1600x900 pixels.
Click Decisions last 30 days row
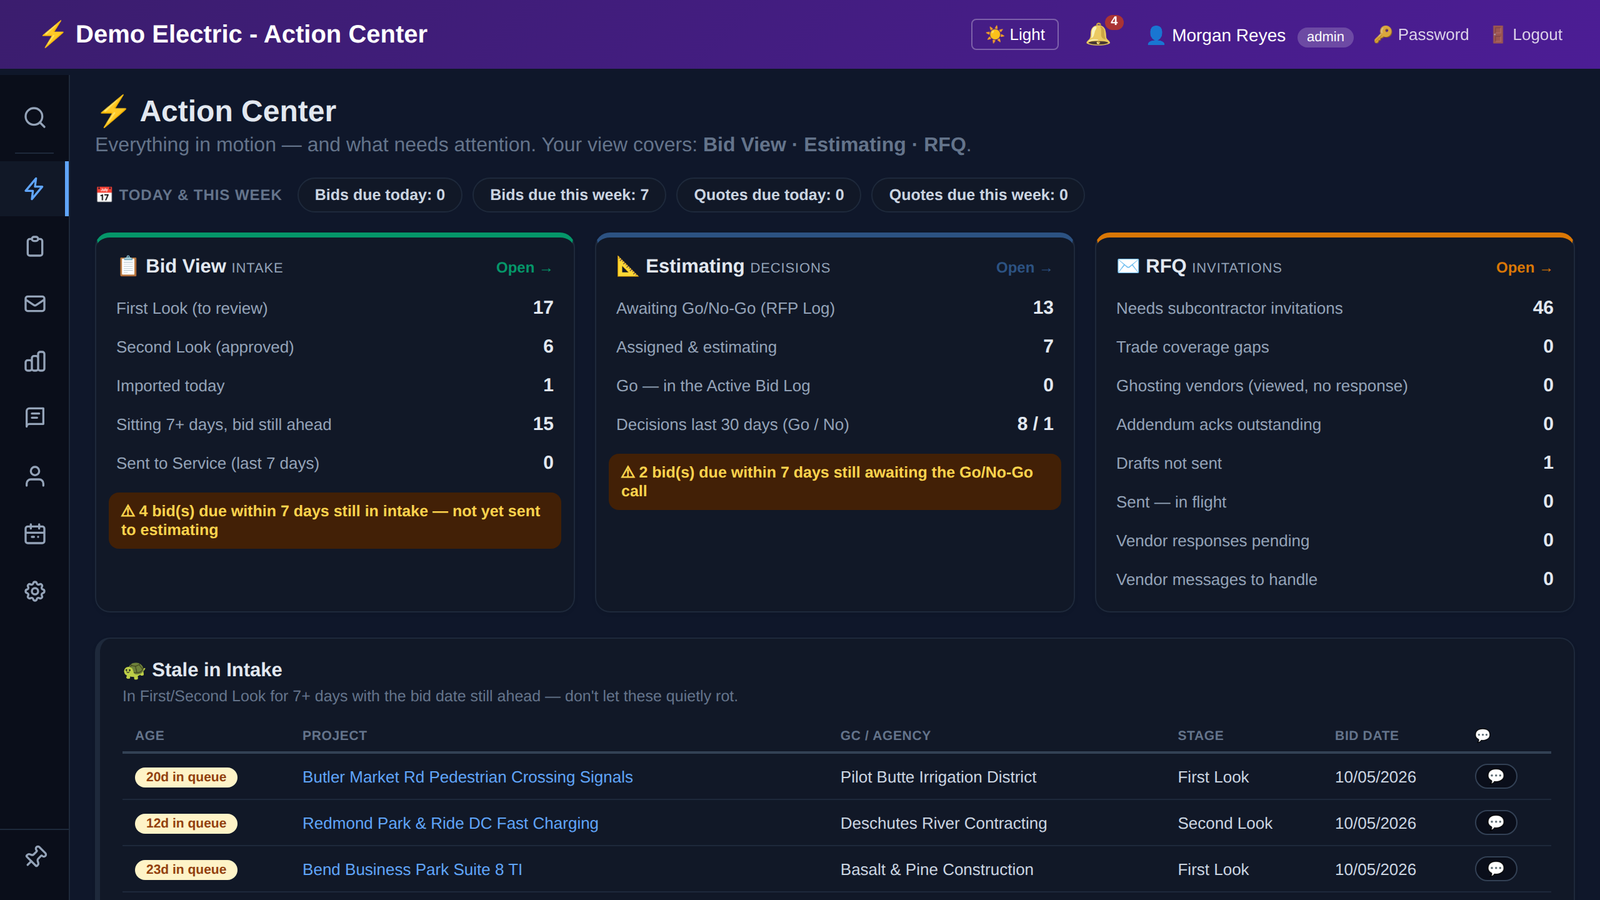coord(835,424)
